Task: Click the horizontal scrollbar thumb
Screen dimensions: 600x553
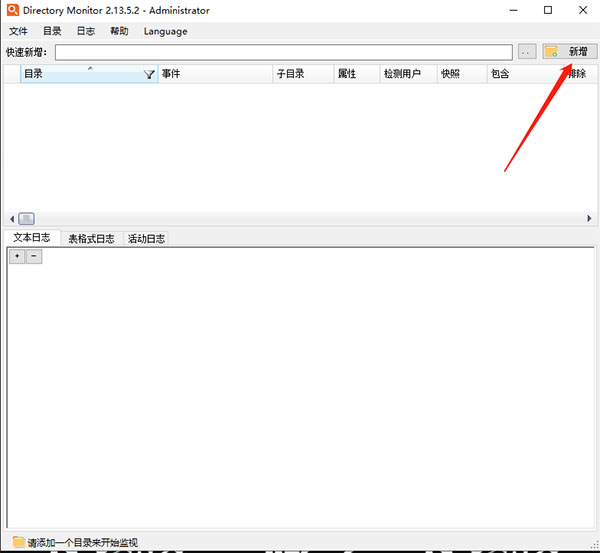Action: pos(26,219)
